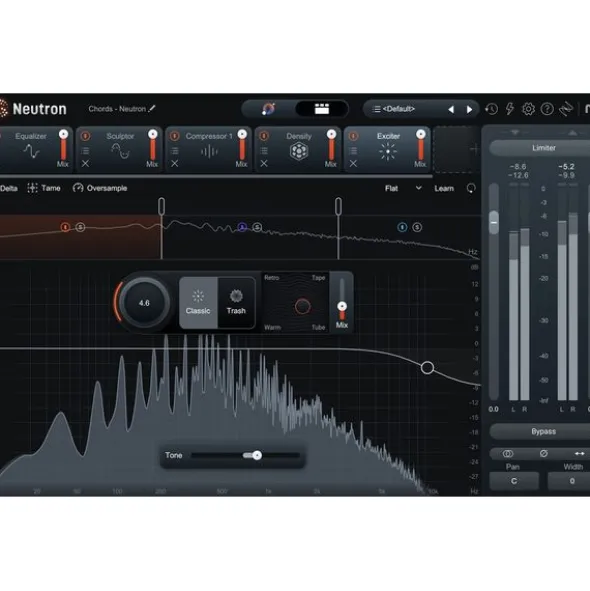590x591 pixels.
Task: Click the Learn button
Action: tap(444, 188)
